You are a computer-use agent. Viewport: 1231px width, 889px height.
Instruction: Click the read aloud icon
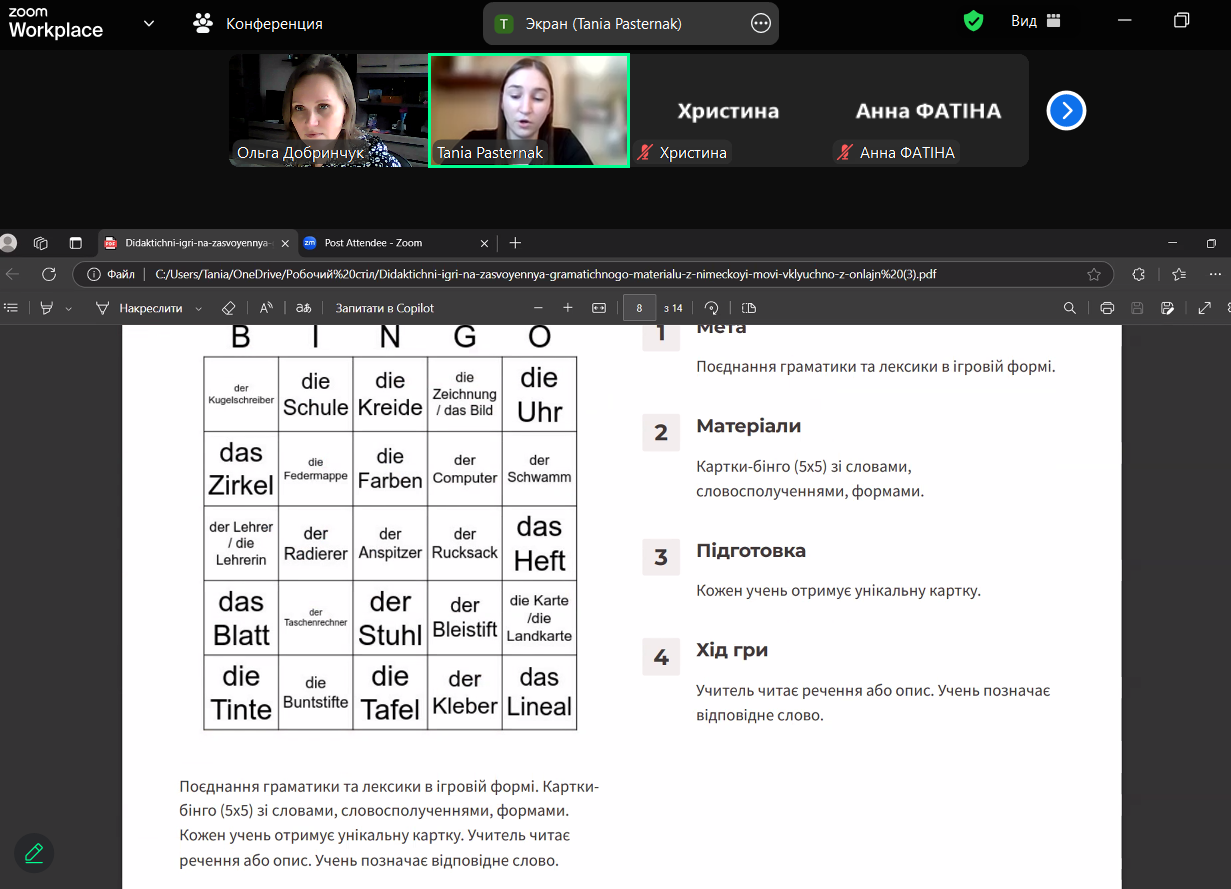tap(266, 308)
